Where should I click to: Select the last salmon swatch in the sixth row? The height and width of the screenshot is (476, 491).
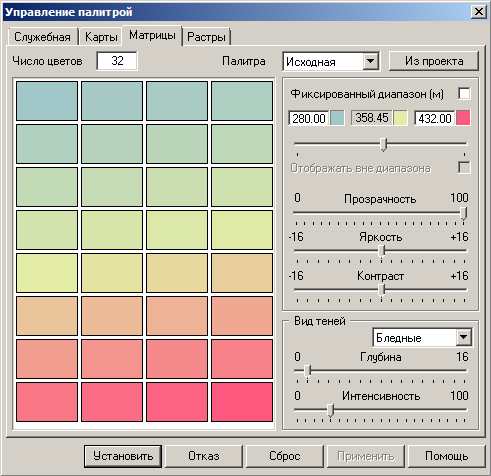(242, 316)
